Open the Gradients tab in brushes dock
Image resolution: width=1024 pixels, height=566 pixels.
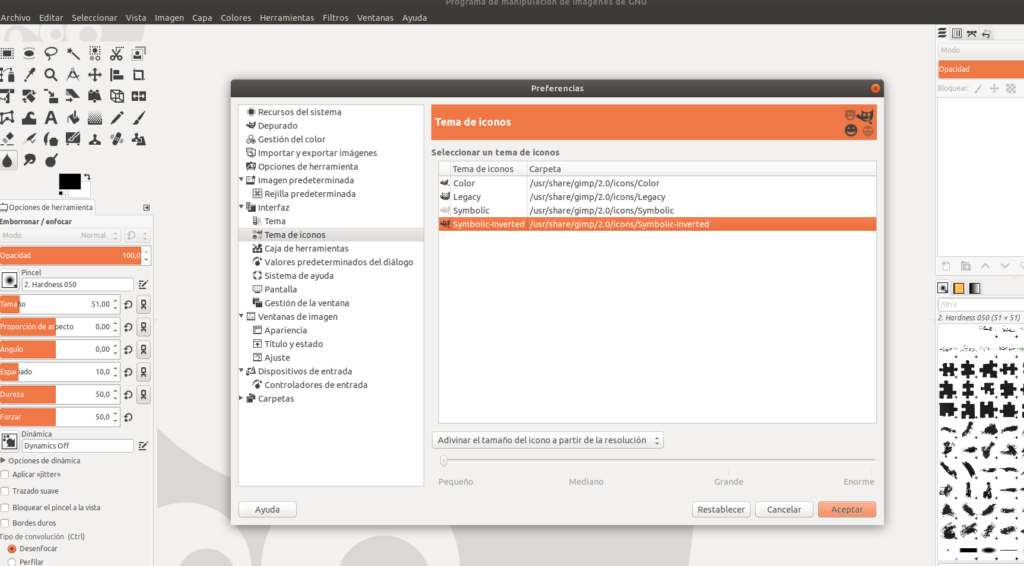click(974, 288)
